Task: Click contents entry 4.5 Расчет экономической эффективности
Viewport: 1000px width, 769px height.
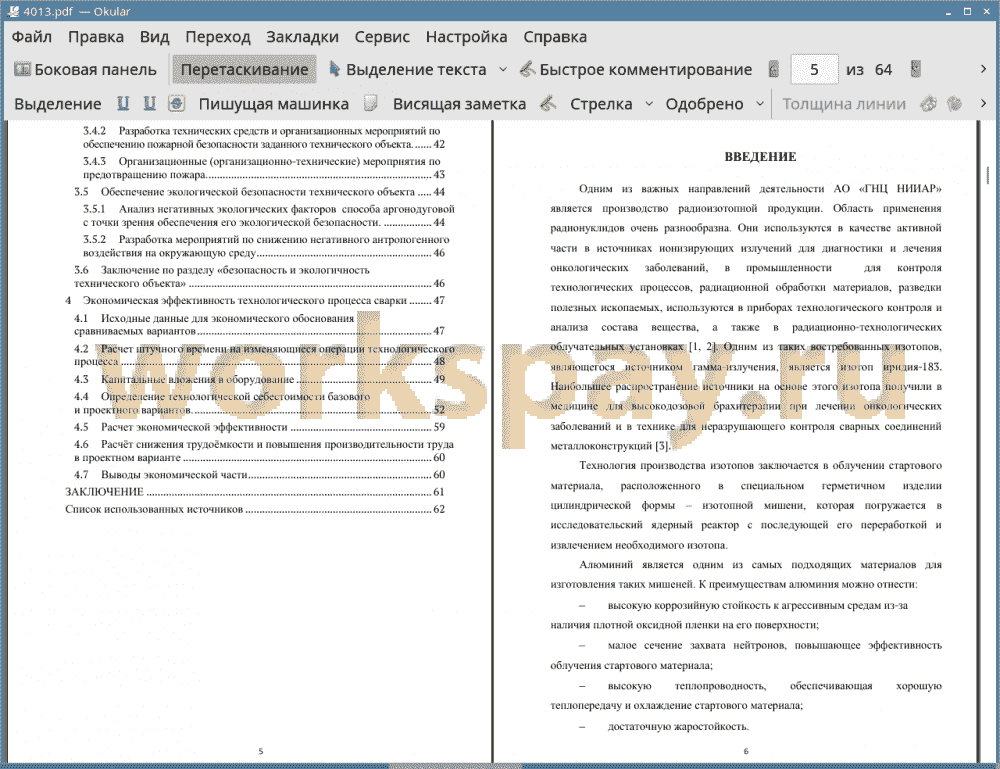Action: pos(259,427)
